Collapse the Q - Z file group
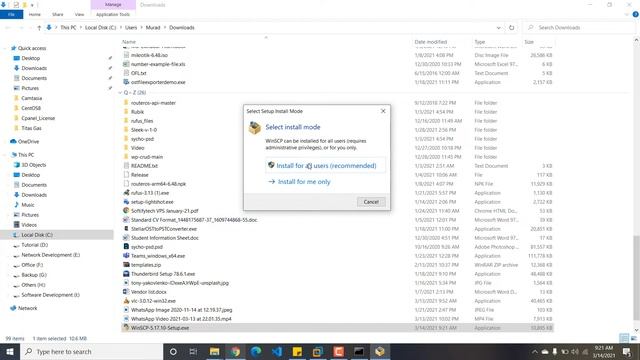The image size is (640, 360). tap(120, 93)
